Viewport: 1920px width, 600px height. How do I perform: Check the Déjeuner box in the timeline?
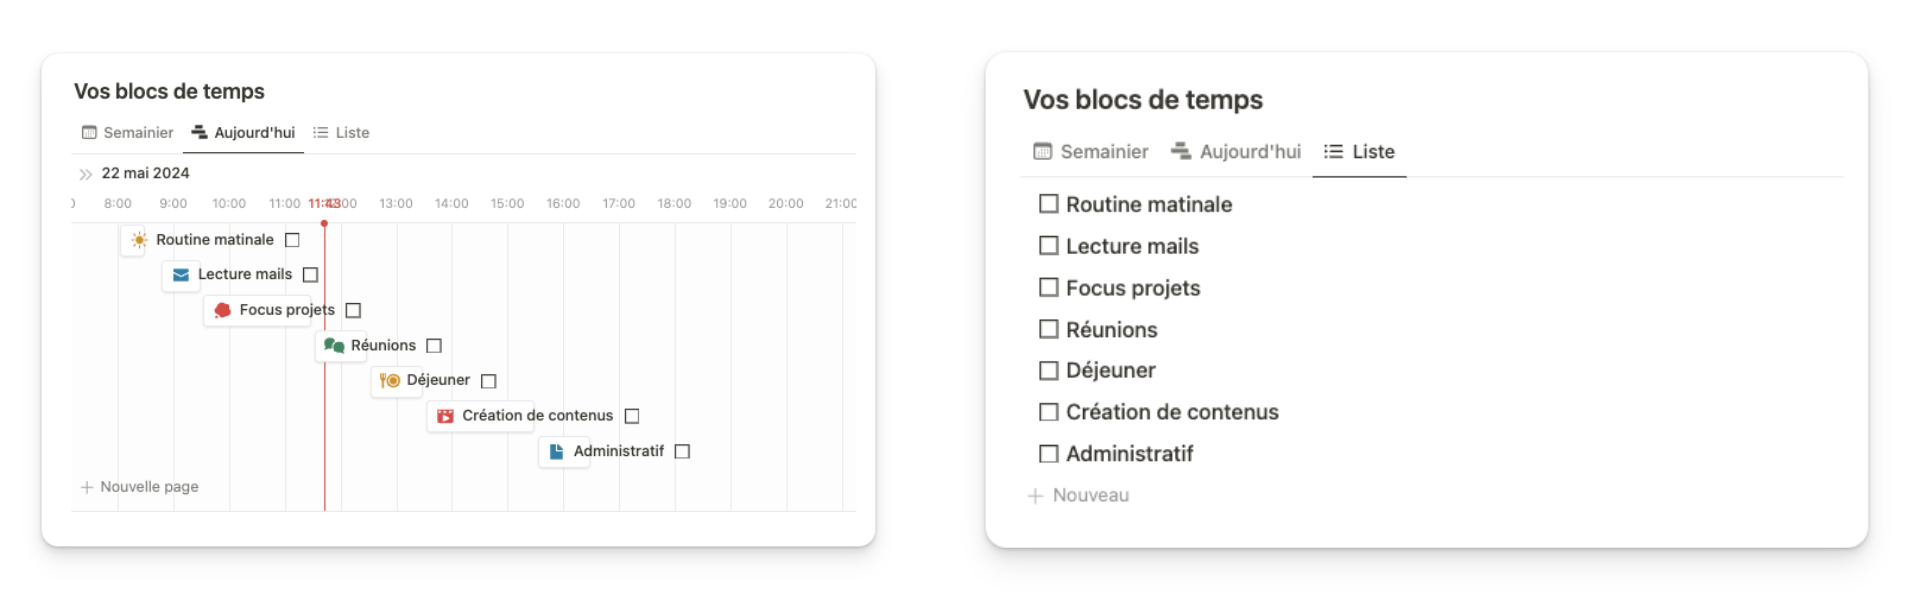tap(488, 381)
